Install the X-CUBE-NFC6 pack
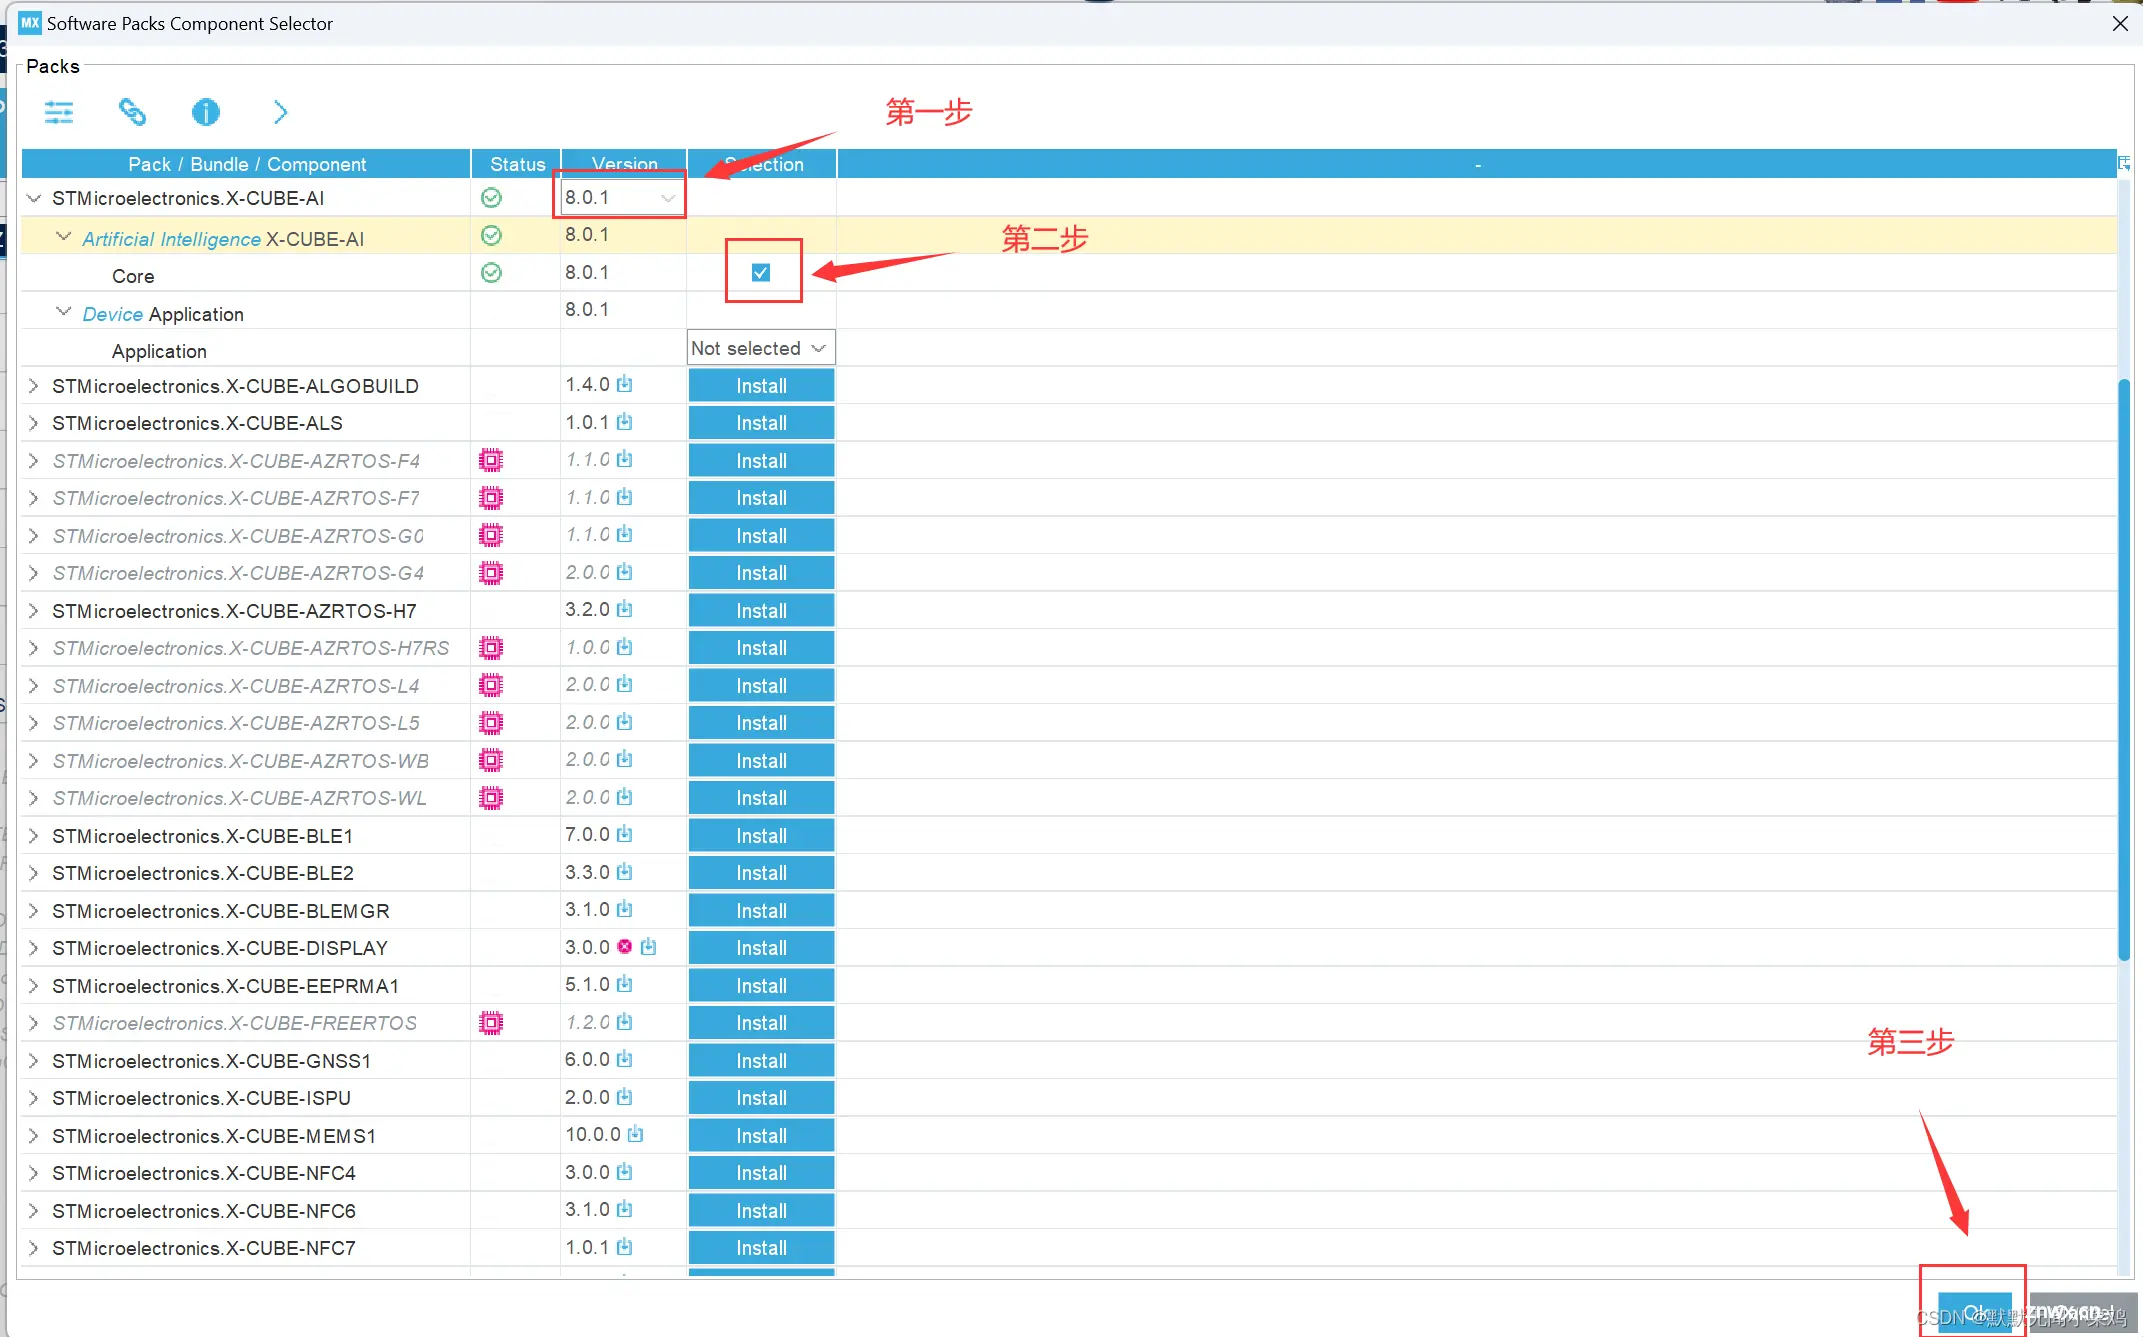Viewport: 2143px width, 1337px height. [761, 1211]
